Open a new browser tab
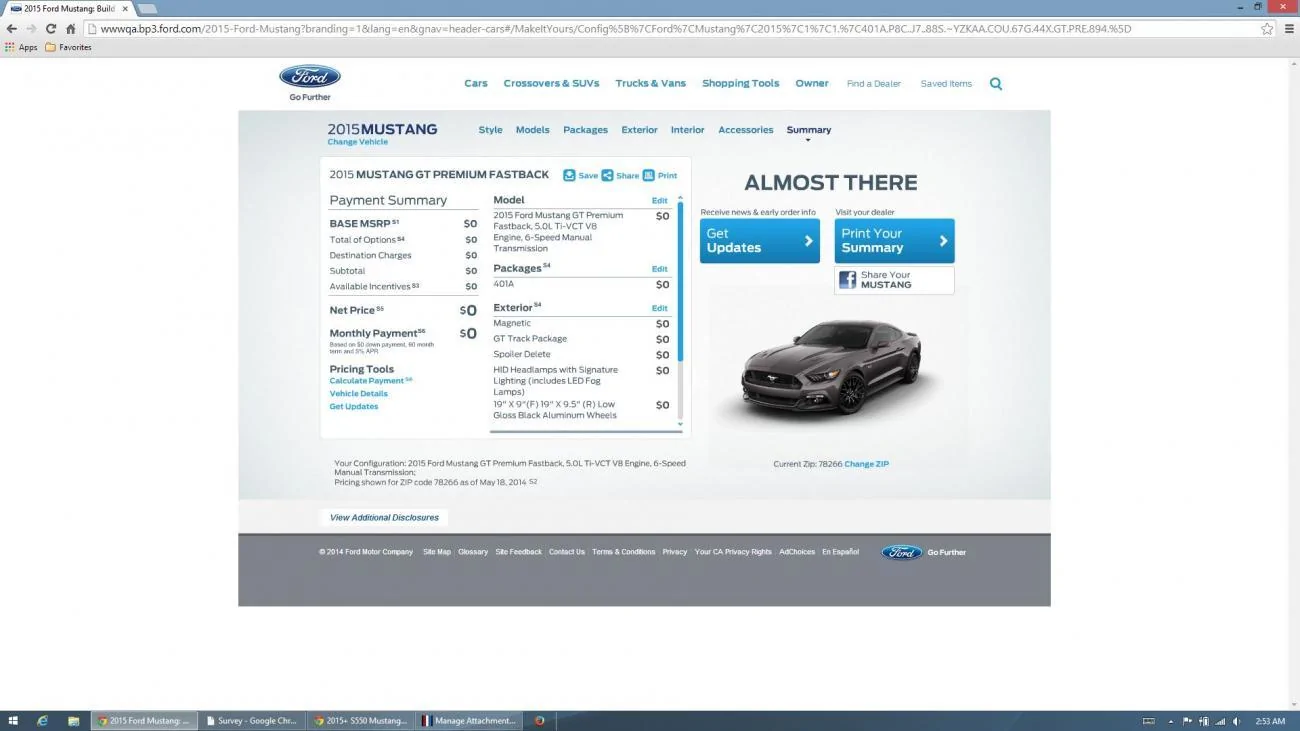Viewport: 1300px width, 731px height. pyautogui.click(x=147, y=9)
